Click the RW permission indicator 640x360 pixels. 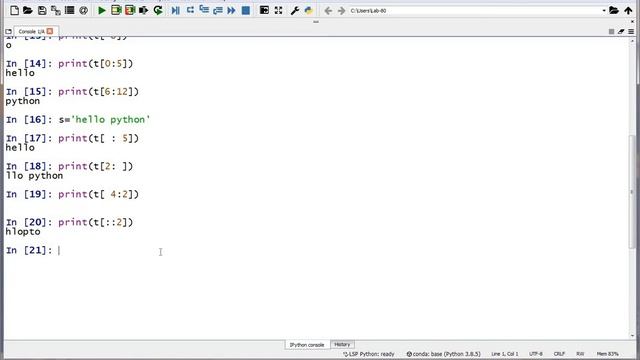tap(580, 354)
